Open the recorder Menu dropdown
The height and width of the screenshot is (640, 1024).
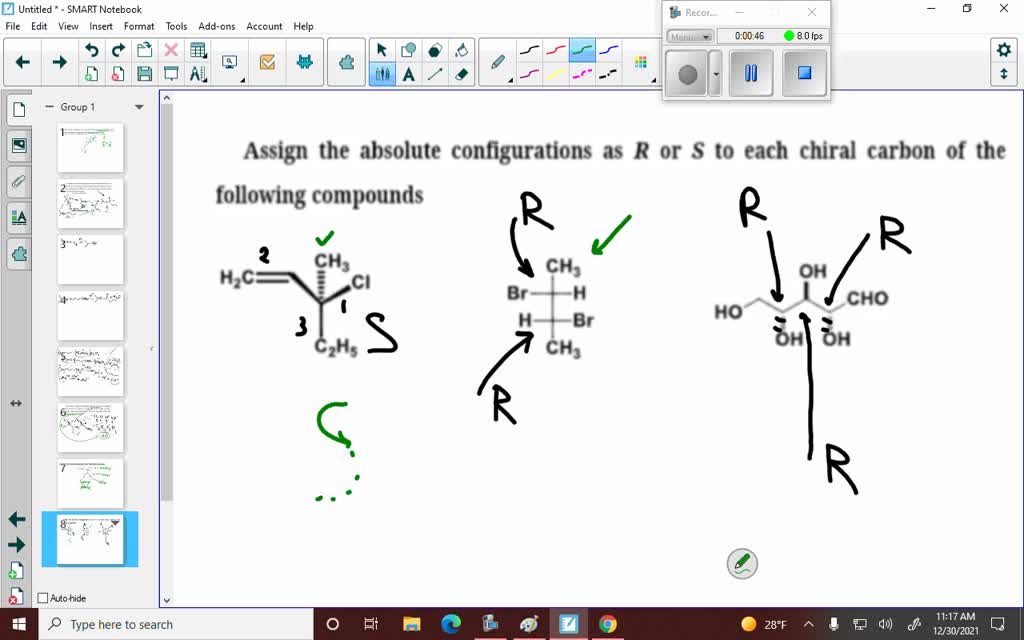(x=689, y=35)
